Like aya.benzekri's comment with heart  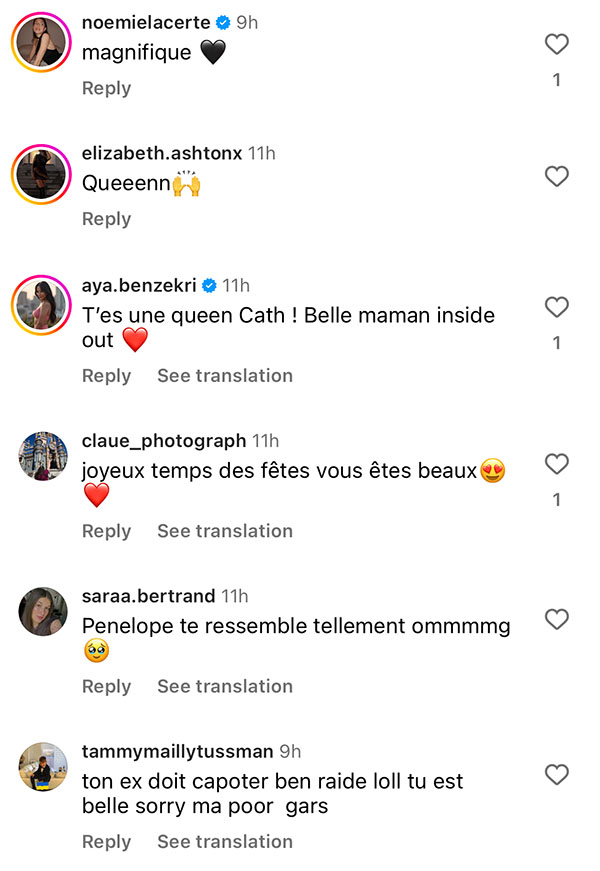(x=556, y=307)
